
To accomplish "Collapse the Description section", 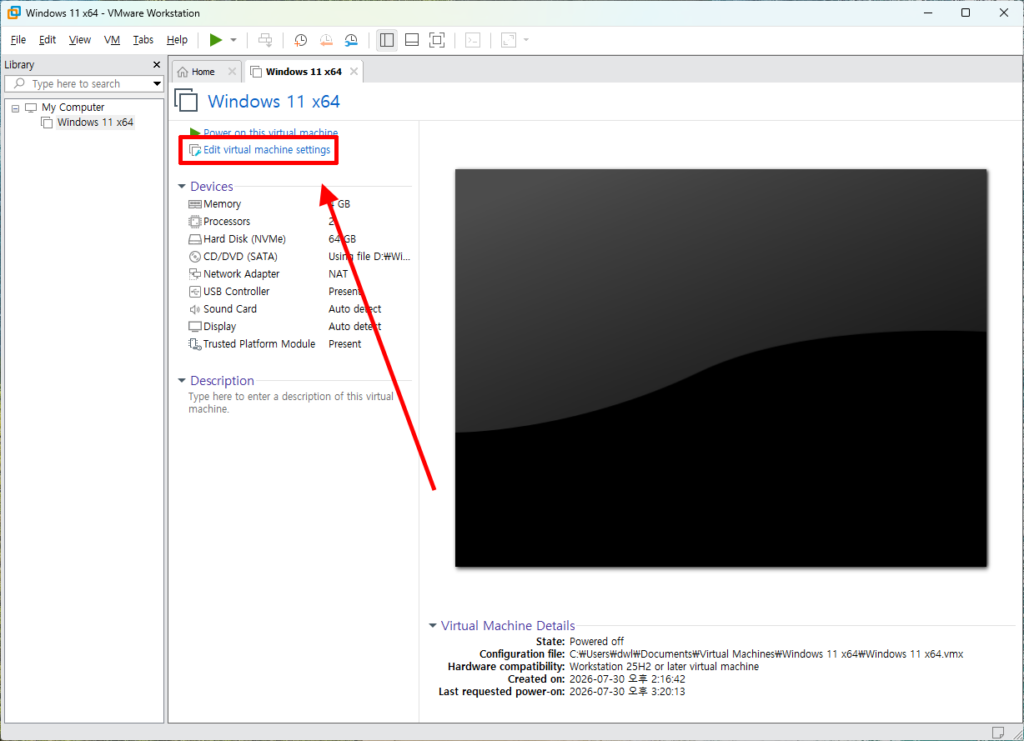I will [182, 381].
